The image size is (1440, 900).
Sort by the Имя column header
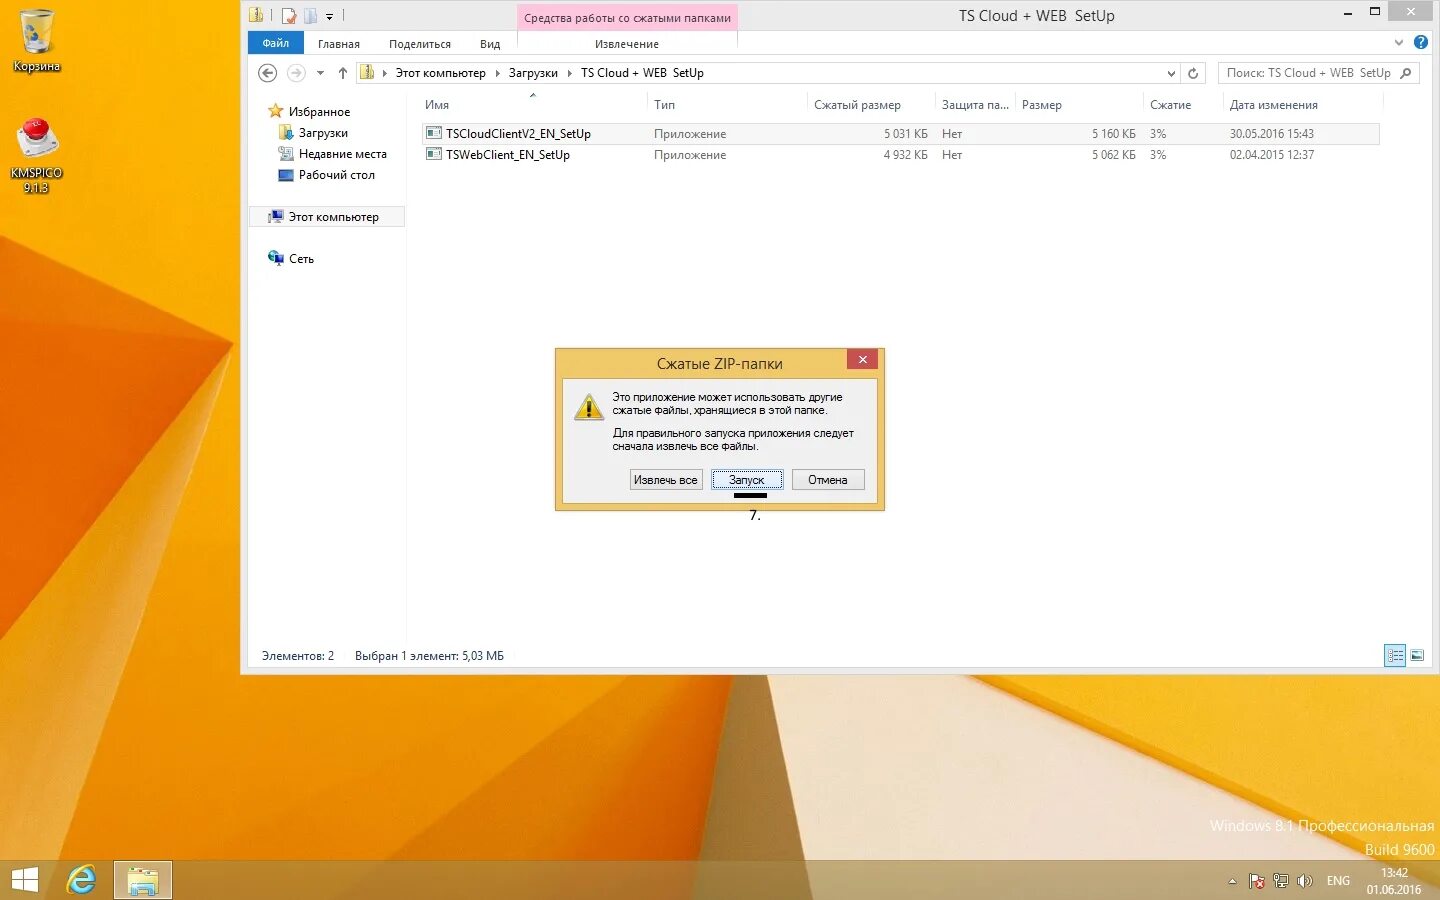[x=437, y=105]
